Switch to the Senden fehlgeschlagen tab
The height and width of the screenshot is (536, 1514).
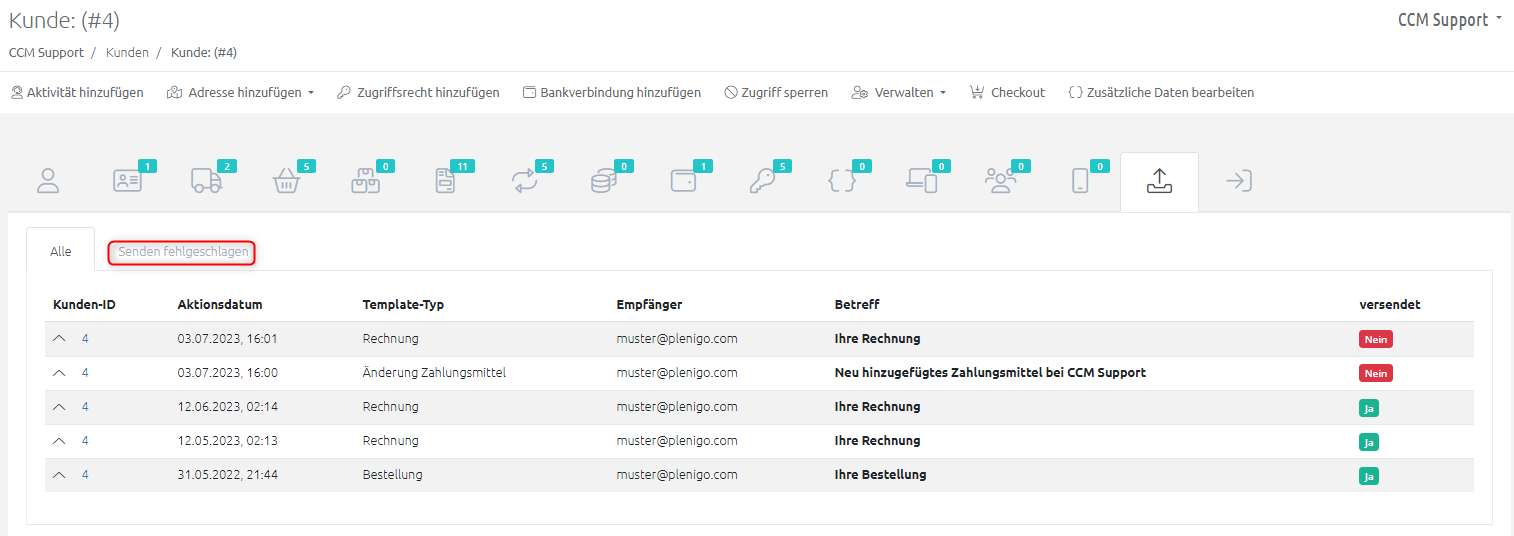pos(182,252)
